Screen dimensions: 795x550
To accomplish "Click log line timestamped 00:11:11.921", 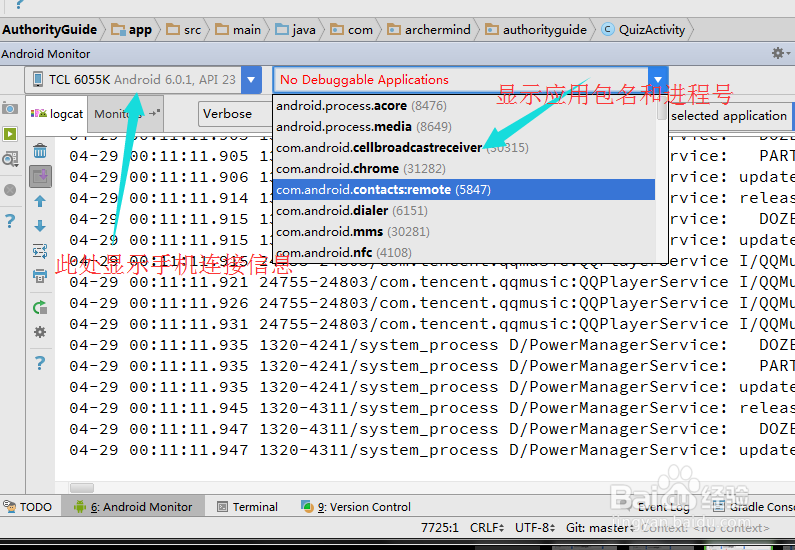I will [x=432, y=282].
